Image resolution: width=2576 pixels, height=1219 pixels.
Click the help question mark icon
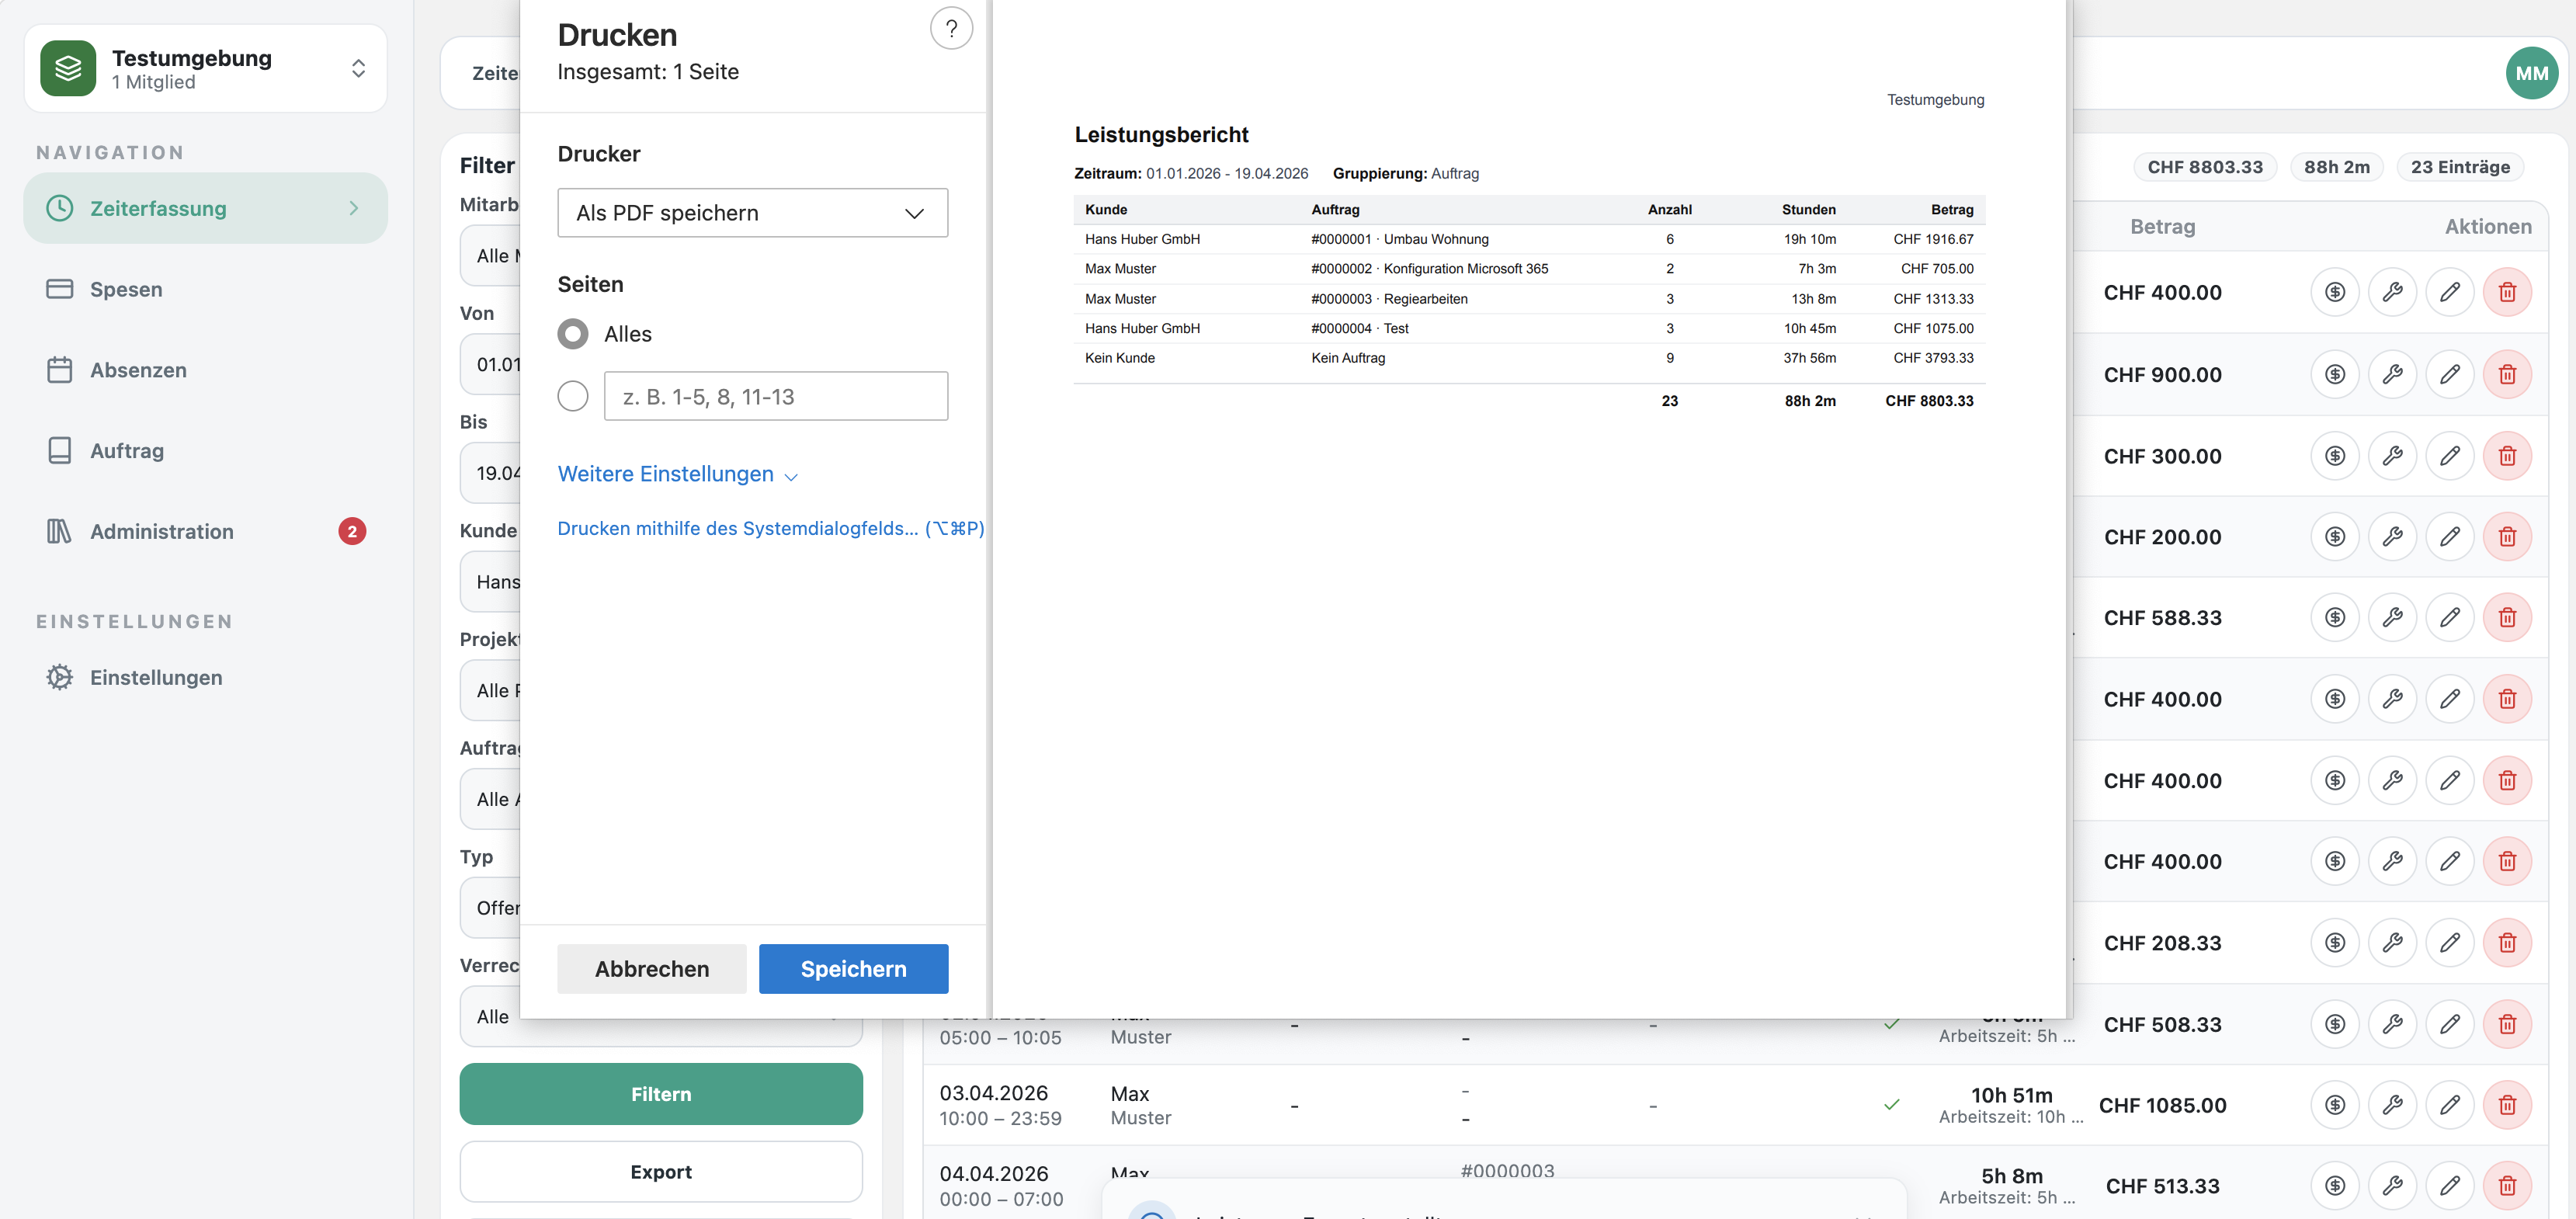[951, 29]
